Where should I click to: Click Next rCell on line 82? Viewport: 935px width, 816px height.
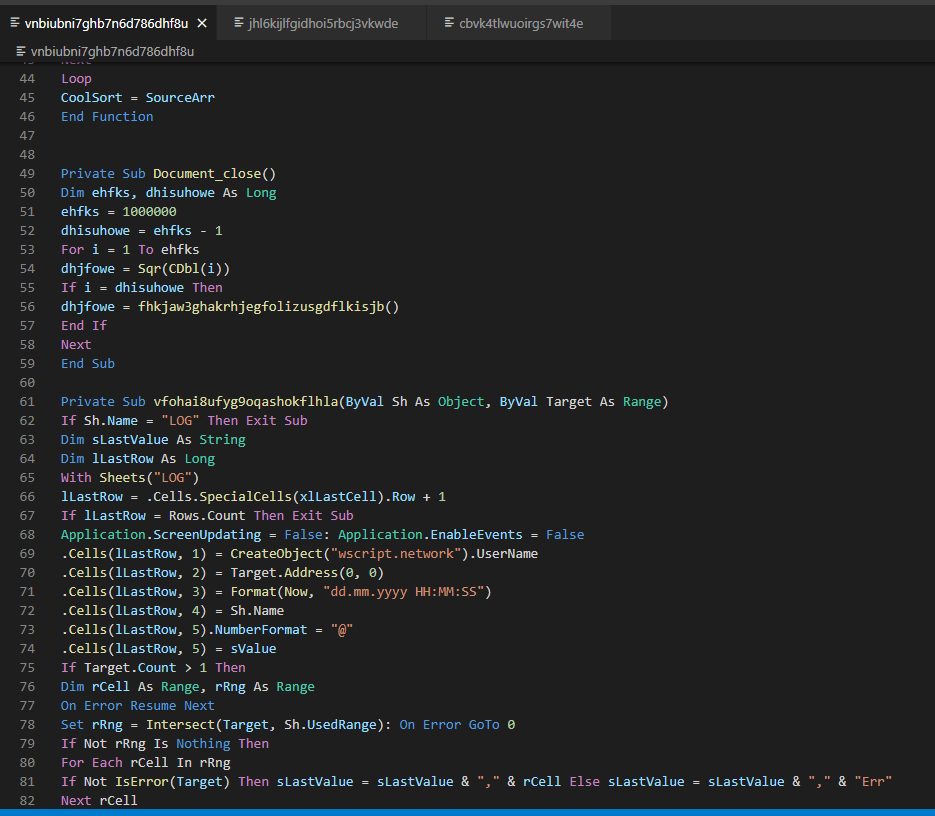tap(99, 801)
